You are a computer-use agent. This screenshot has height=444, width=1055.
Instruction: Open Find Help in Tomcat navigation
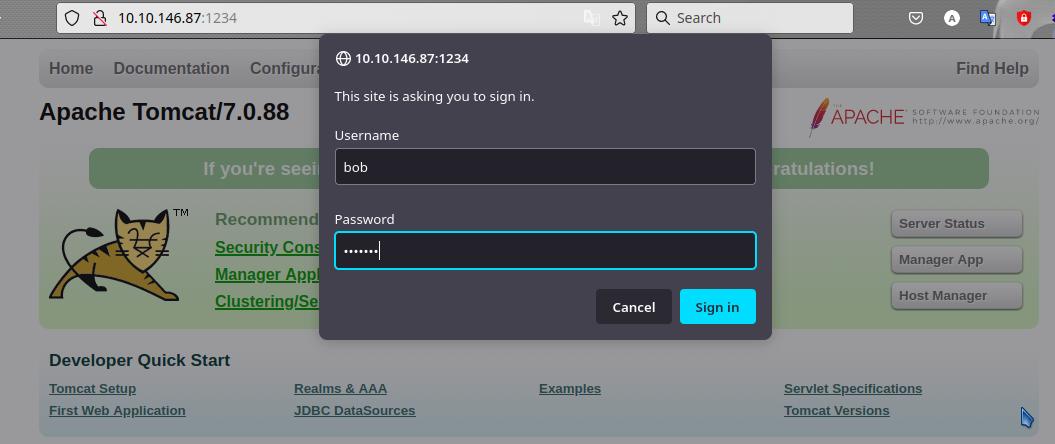pos(992,69)
